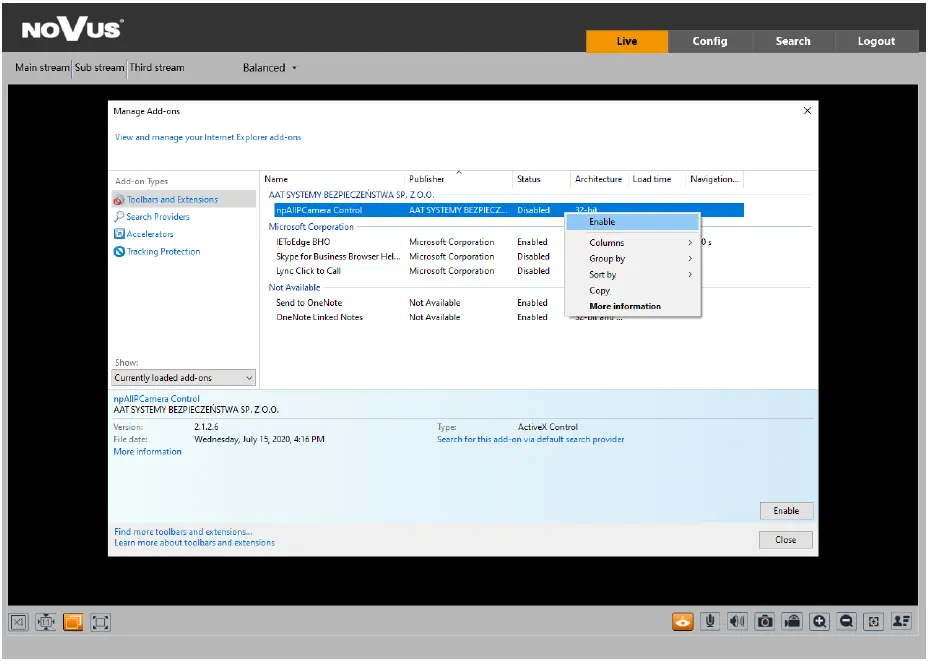Screen dimensions: 931x665
Task: Toggle the microphone talk button
Action: pyautogui.click(x=710, y=622)
